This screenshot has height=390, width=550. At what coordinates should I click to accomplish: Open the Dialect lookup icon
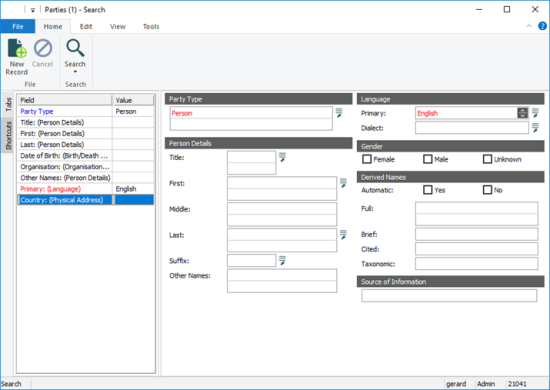point(535,128)
